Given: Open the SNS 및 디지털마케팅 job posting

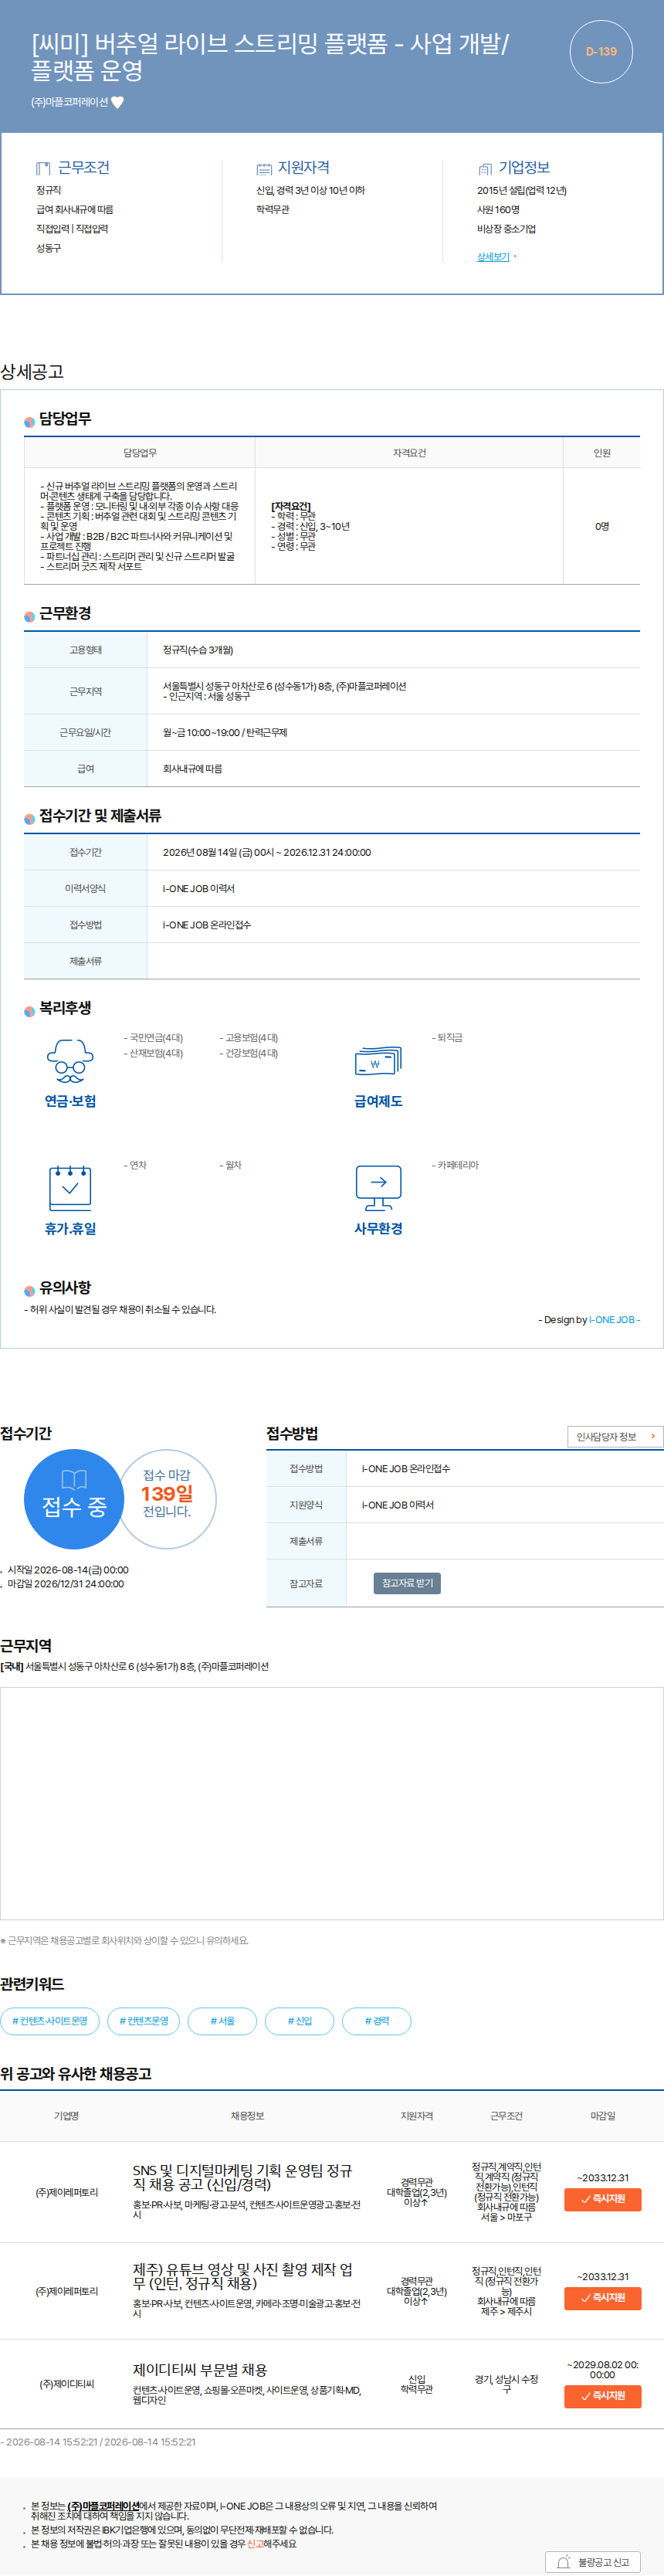Looking at the screenshot, I should [x=243, y=2177].
